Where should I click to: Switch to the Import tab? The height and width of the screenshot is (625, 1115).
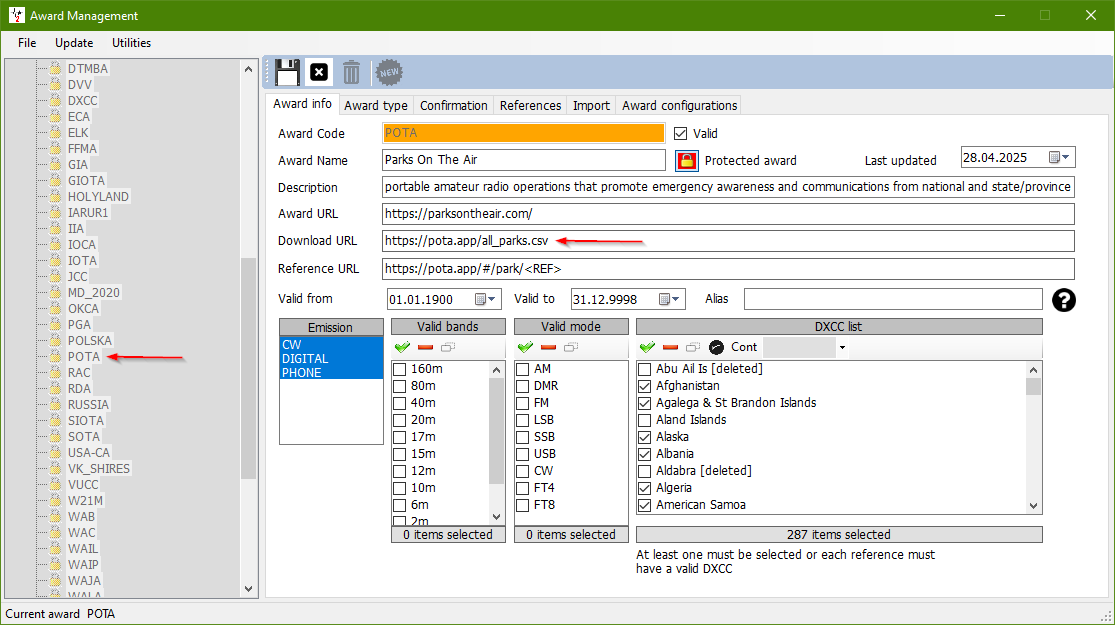592,105
